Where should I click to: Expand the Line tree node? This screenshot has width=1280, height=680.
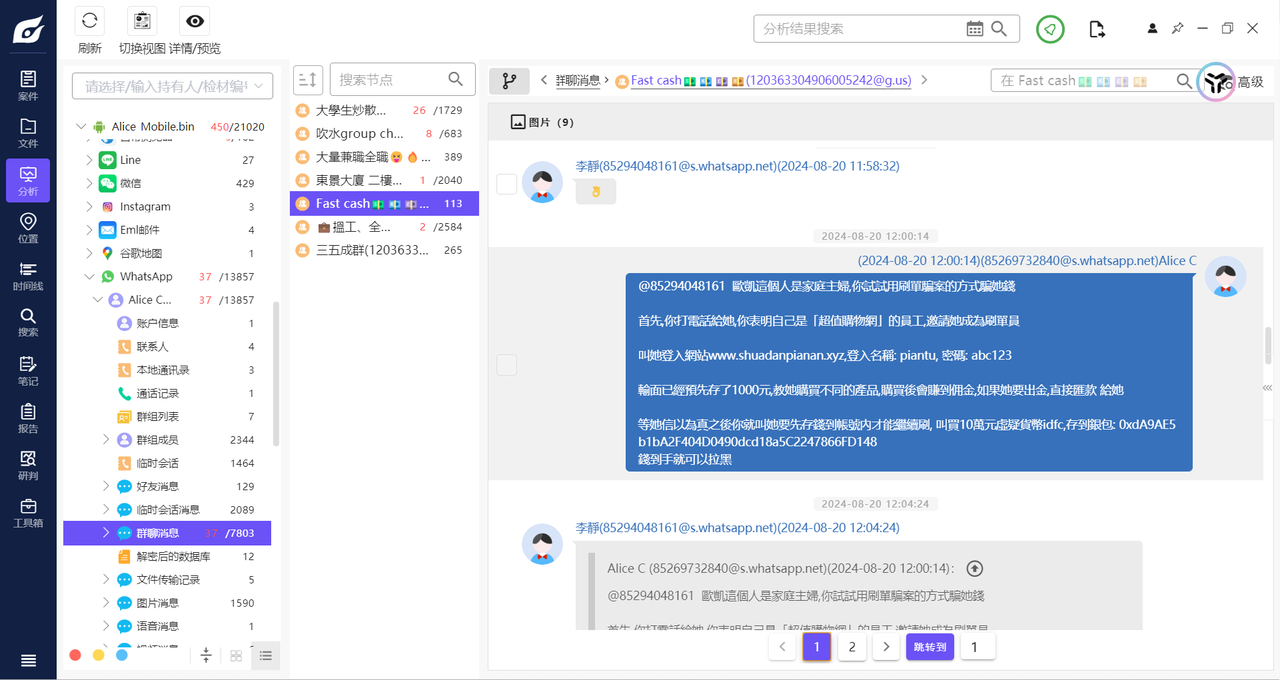pyautogui.click(x=89, y=160)
